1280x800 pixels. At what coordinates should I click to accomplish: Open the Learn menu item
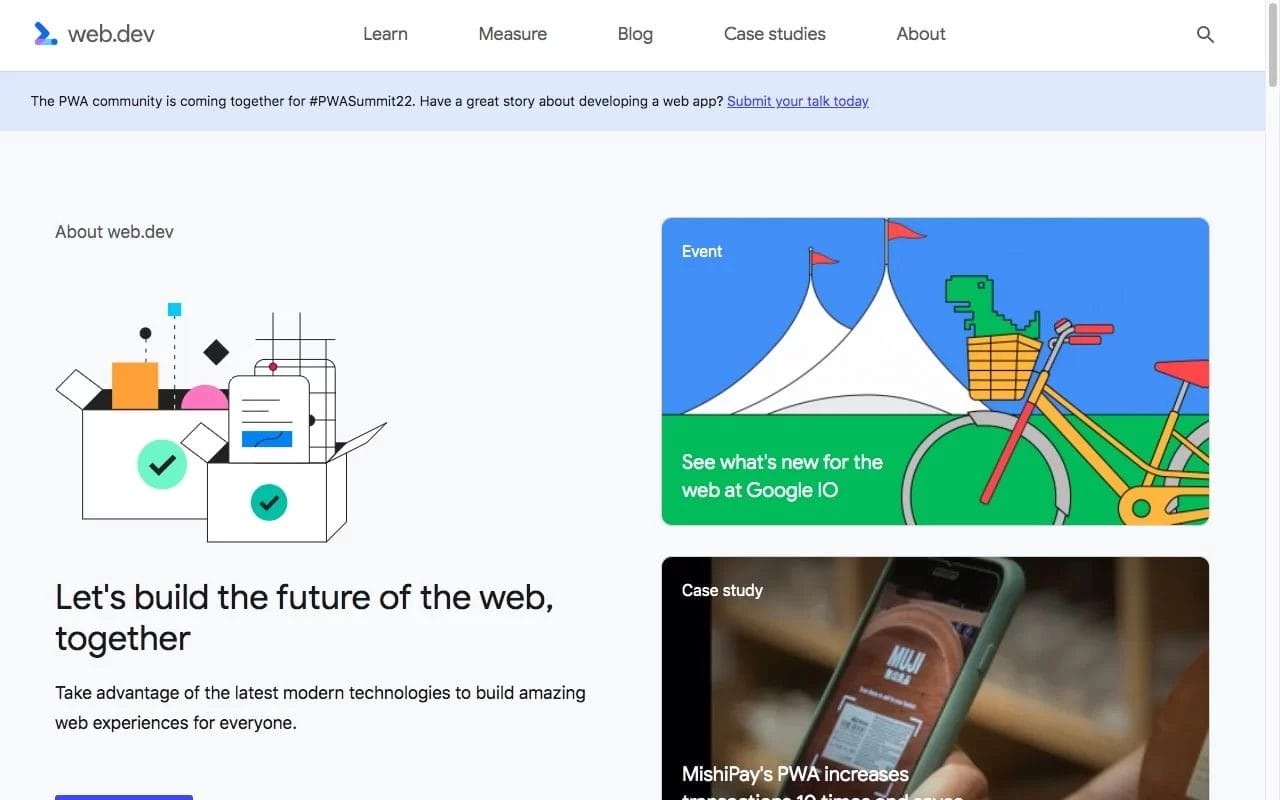[385, 34]
